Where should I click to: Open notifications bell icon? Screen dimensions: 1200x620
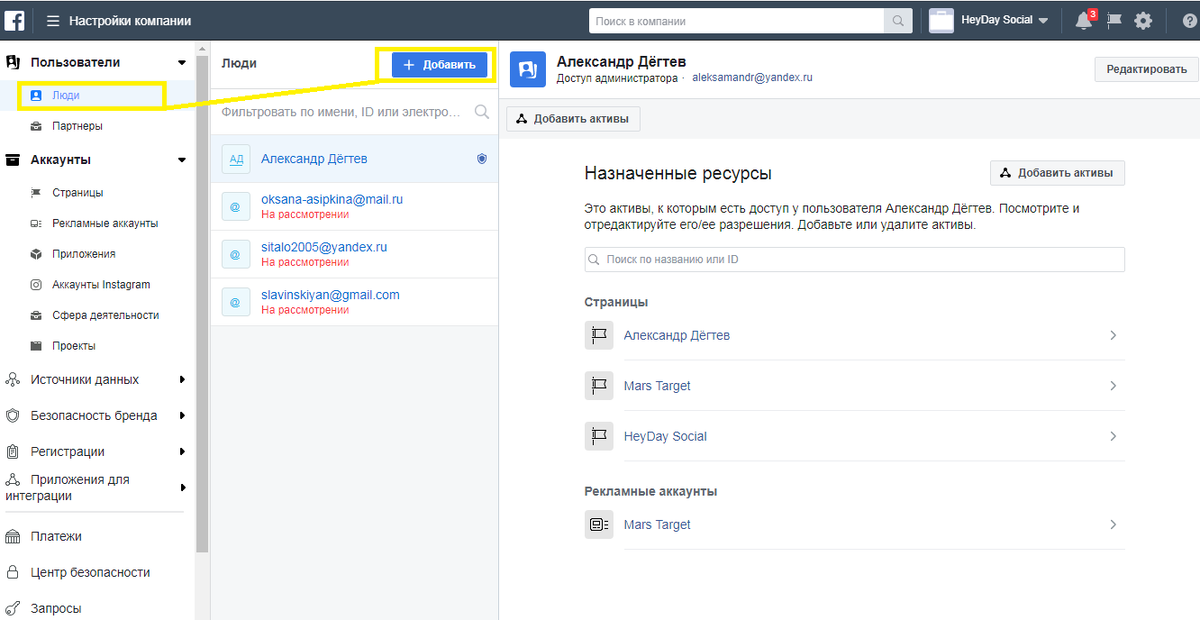coord(1084,21)
